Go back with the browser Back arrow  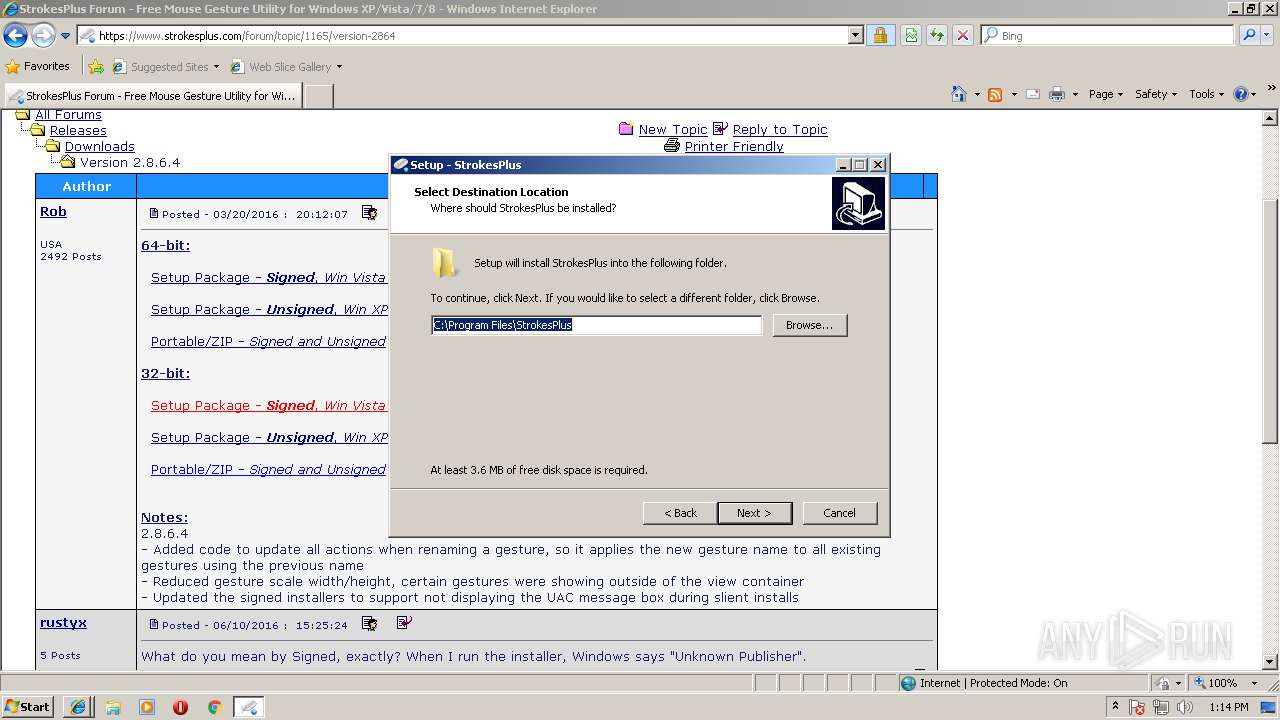point(16,36)
